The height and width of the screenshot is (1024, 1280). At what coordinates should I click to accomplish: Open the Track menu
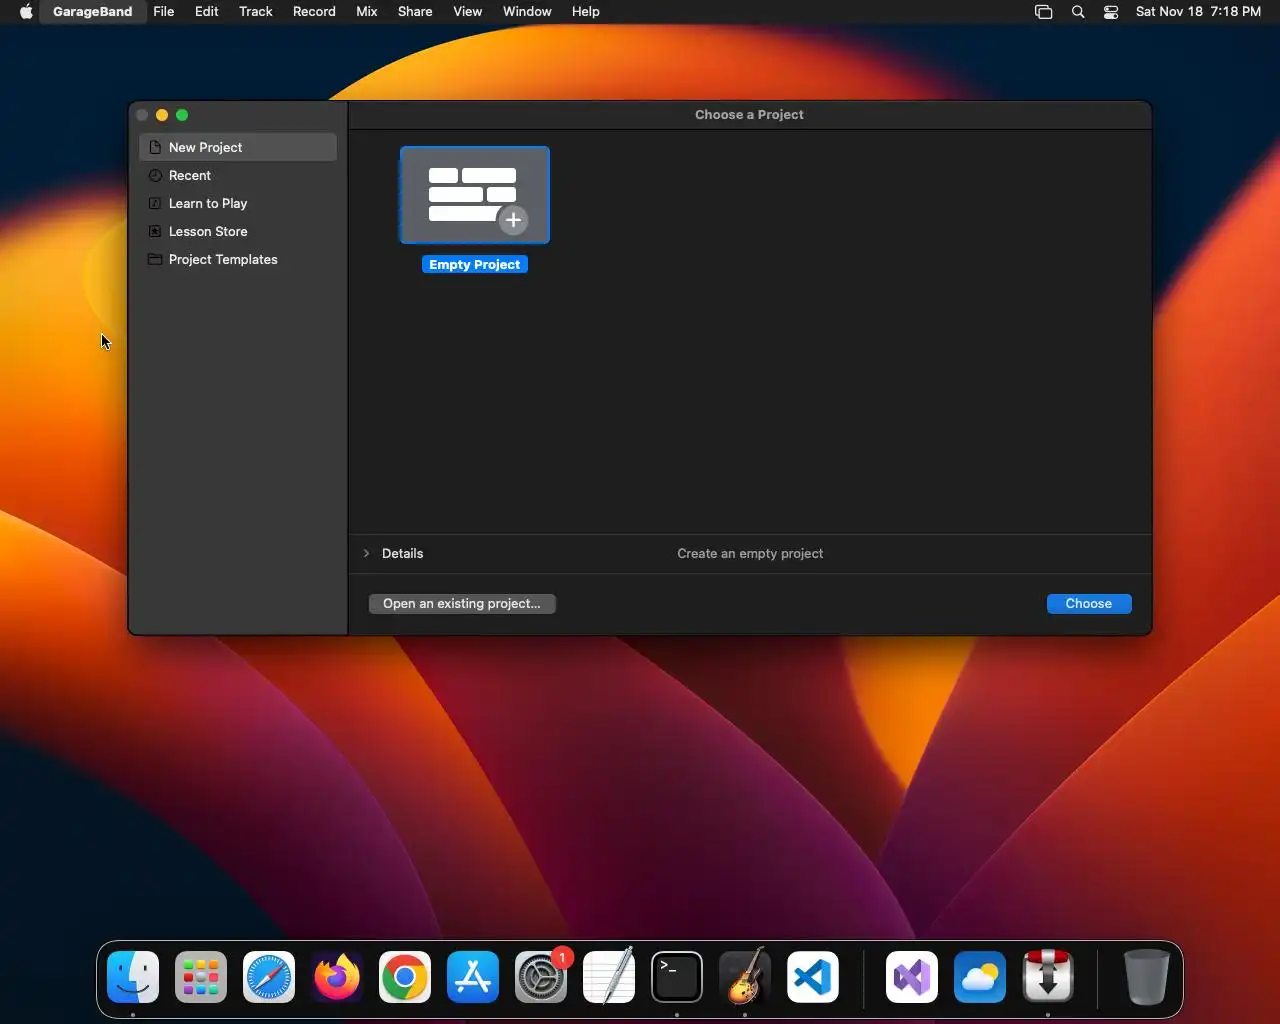(x=256, y=12)
